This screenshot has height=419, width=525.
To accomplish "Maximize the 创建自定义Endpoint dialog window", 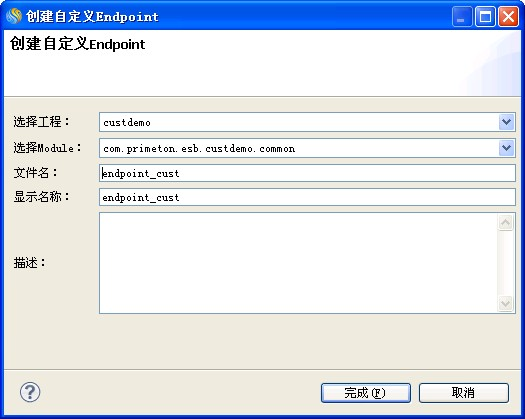I will (485, 17).
